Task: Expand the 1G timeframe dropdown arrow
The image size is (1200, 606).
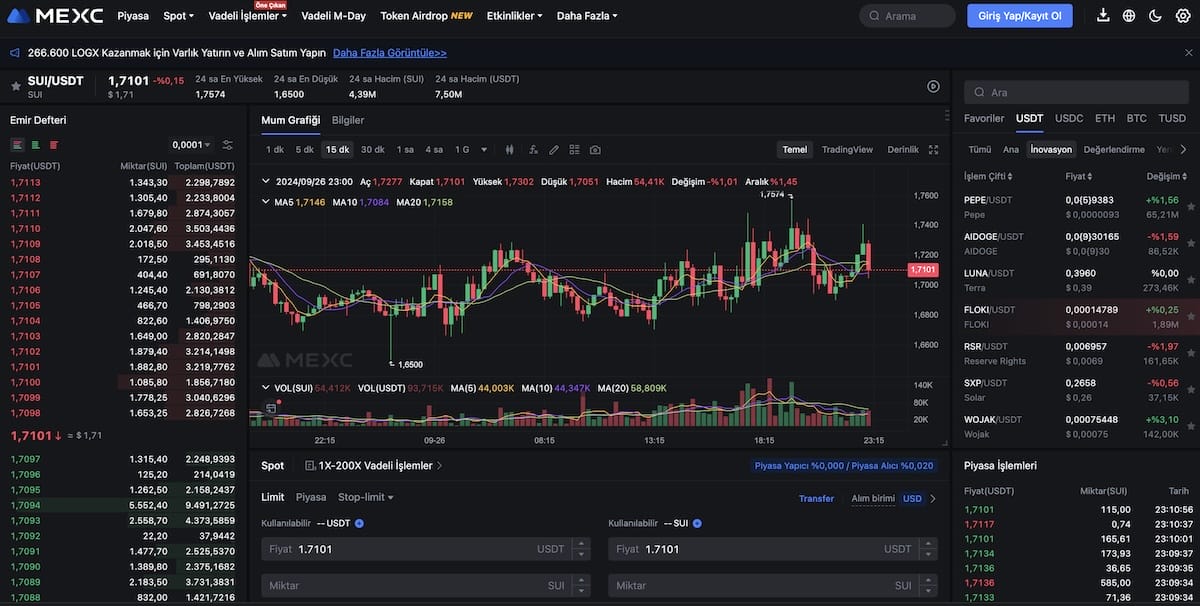Action: coord(485,148)
